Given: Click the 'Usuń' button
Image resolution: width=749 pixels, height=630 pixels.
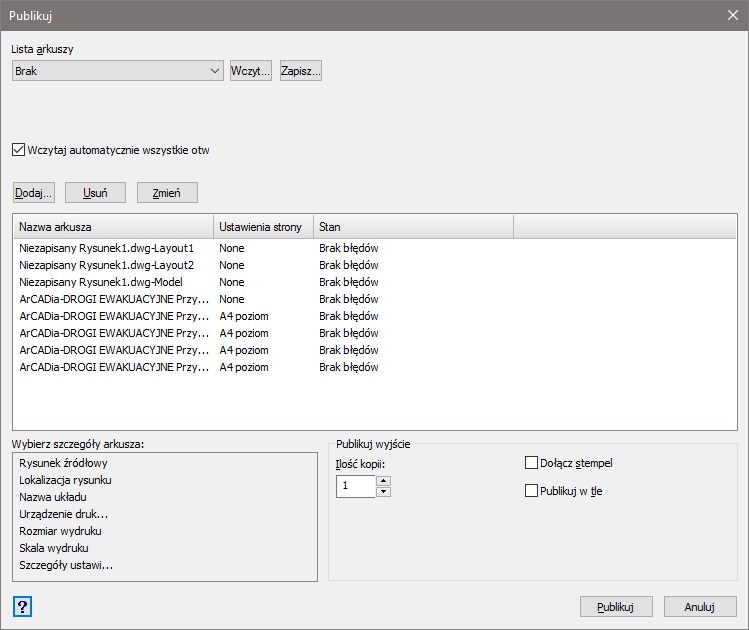Looking at the screenshot, I should click(95, 192).
